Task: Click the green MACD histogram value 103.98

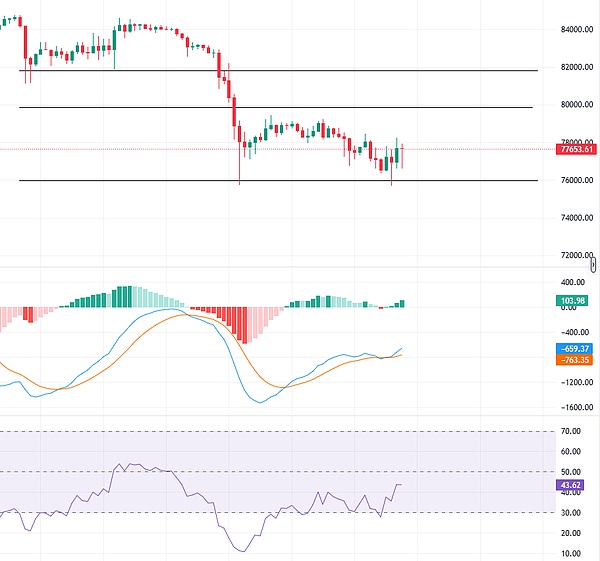Action: tap(573, 301)
